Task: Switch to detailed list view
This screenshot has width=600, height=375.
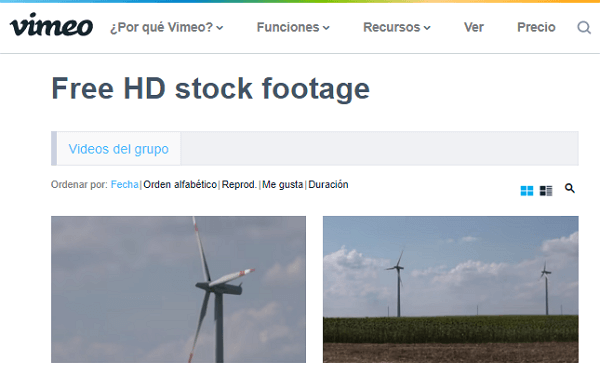Action: (546, 191)
